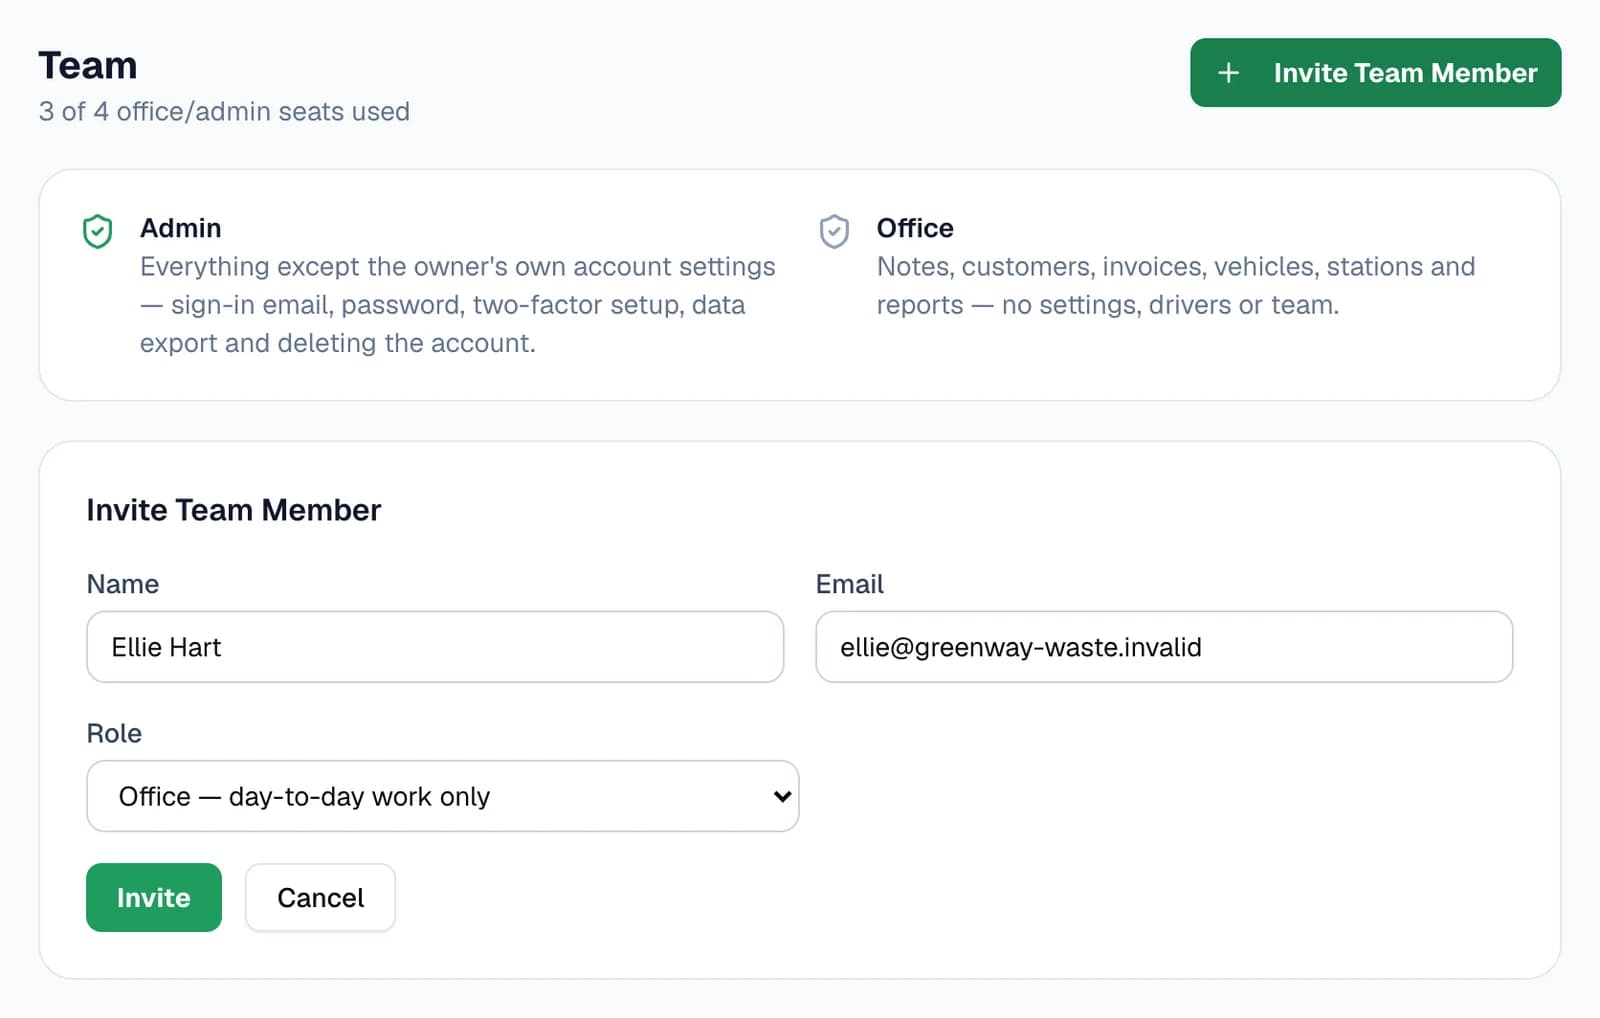This screenshot has width=1600, height=1018.
Task: Submit the form with the Invite button
Action: pyautogui.click(x=154, y=897)
